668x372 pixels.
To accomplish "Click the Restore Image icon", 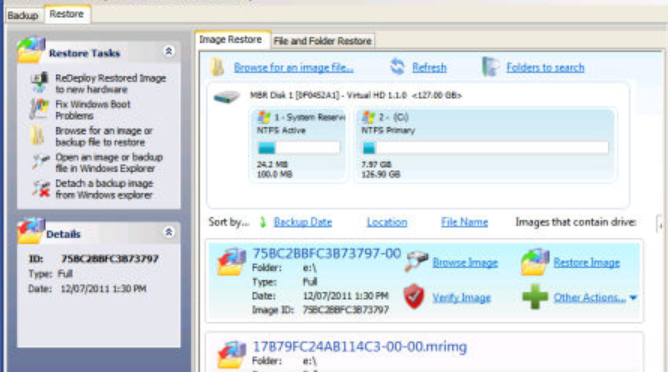I will pyautogui.click(x=535, y=262).
